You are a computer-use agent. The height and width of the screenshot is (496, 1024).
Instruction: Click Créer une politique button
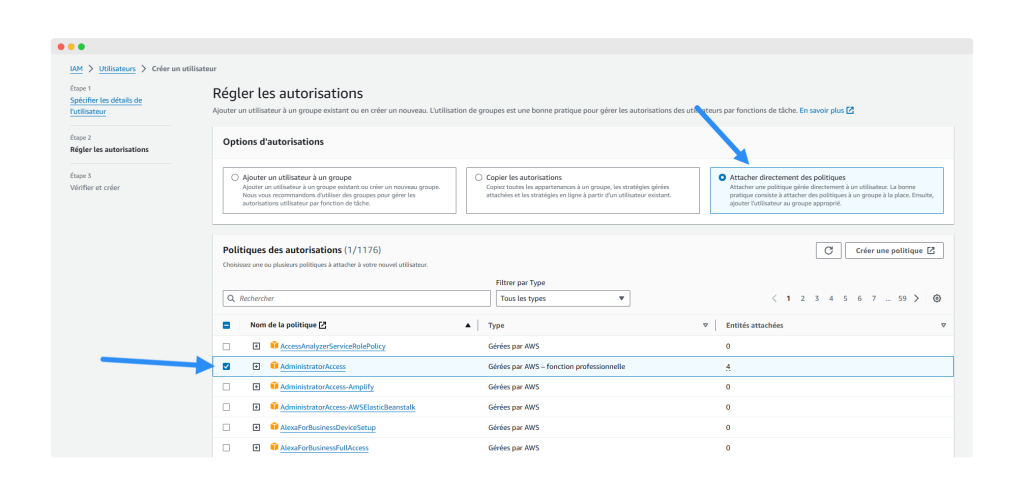[x=894, y=251]
